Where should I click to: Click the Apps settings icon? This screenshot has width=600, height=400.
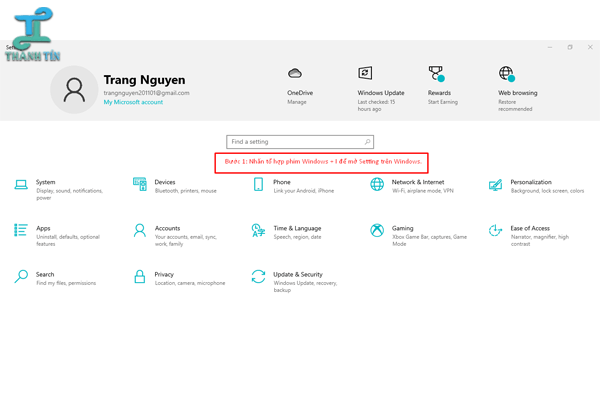(21, 230)
